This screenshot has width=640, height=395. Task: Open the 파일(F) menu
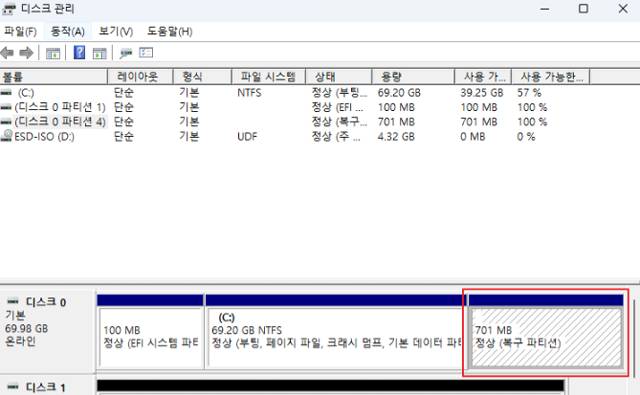(20, 31)
